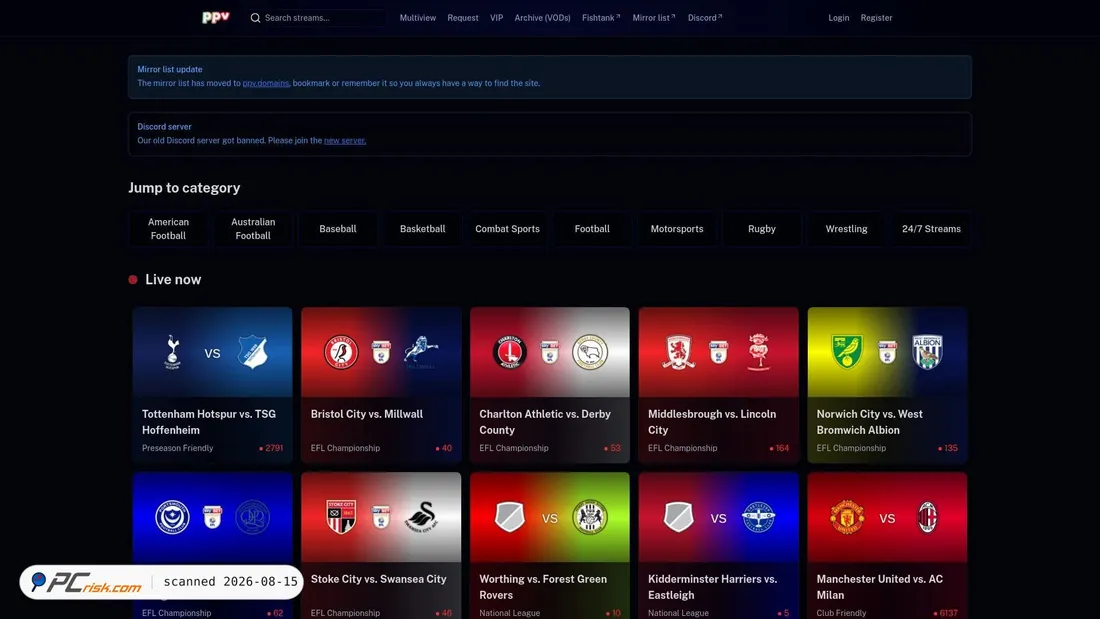Click the Charlton Athletic crest icon
Image resolution: width=1100 pixels, height=619 pixels.
[x=510, y=352]
